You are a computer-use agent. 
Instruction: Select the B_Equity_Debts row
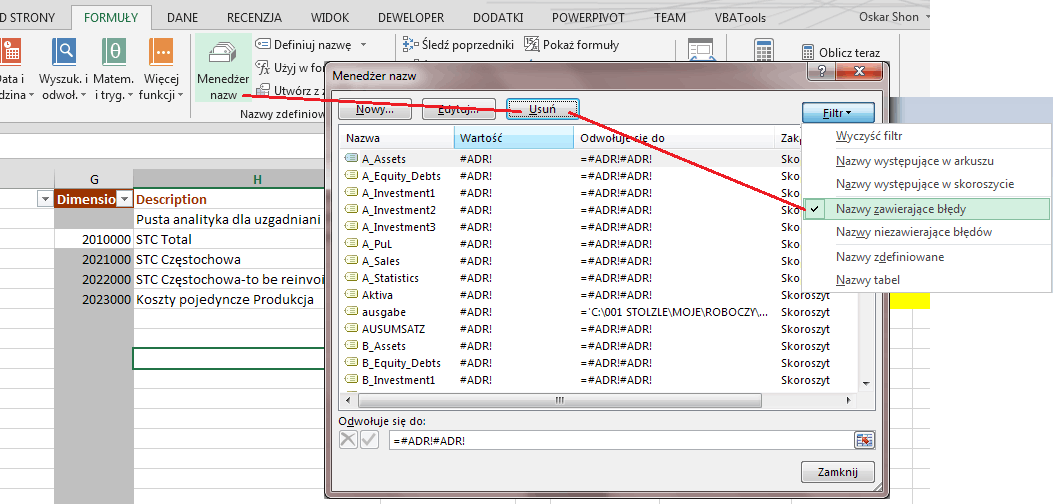coord(600,363)
